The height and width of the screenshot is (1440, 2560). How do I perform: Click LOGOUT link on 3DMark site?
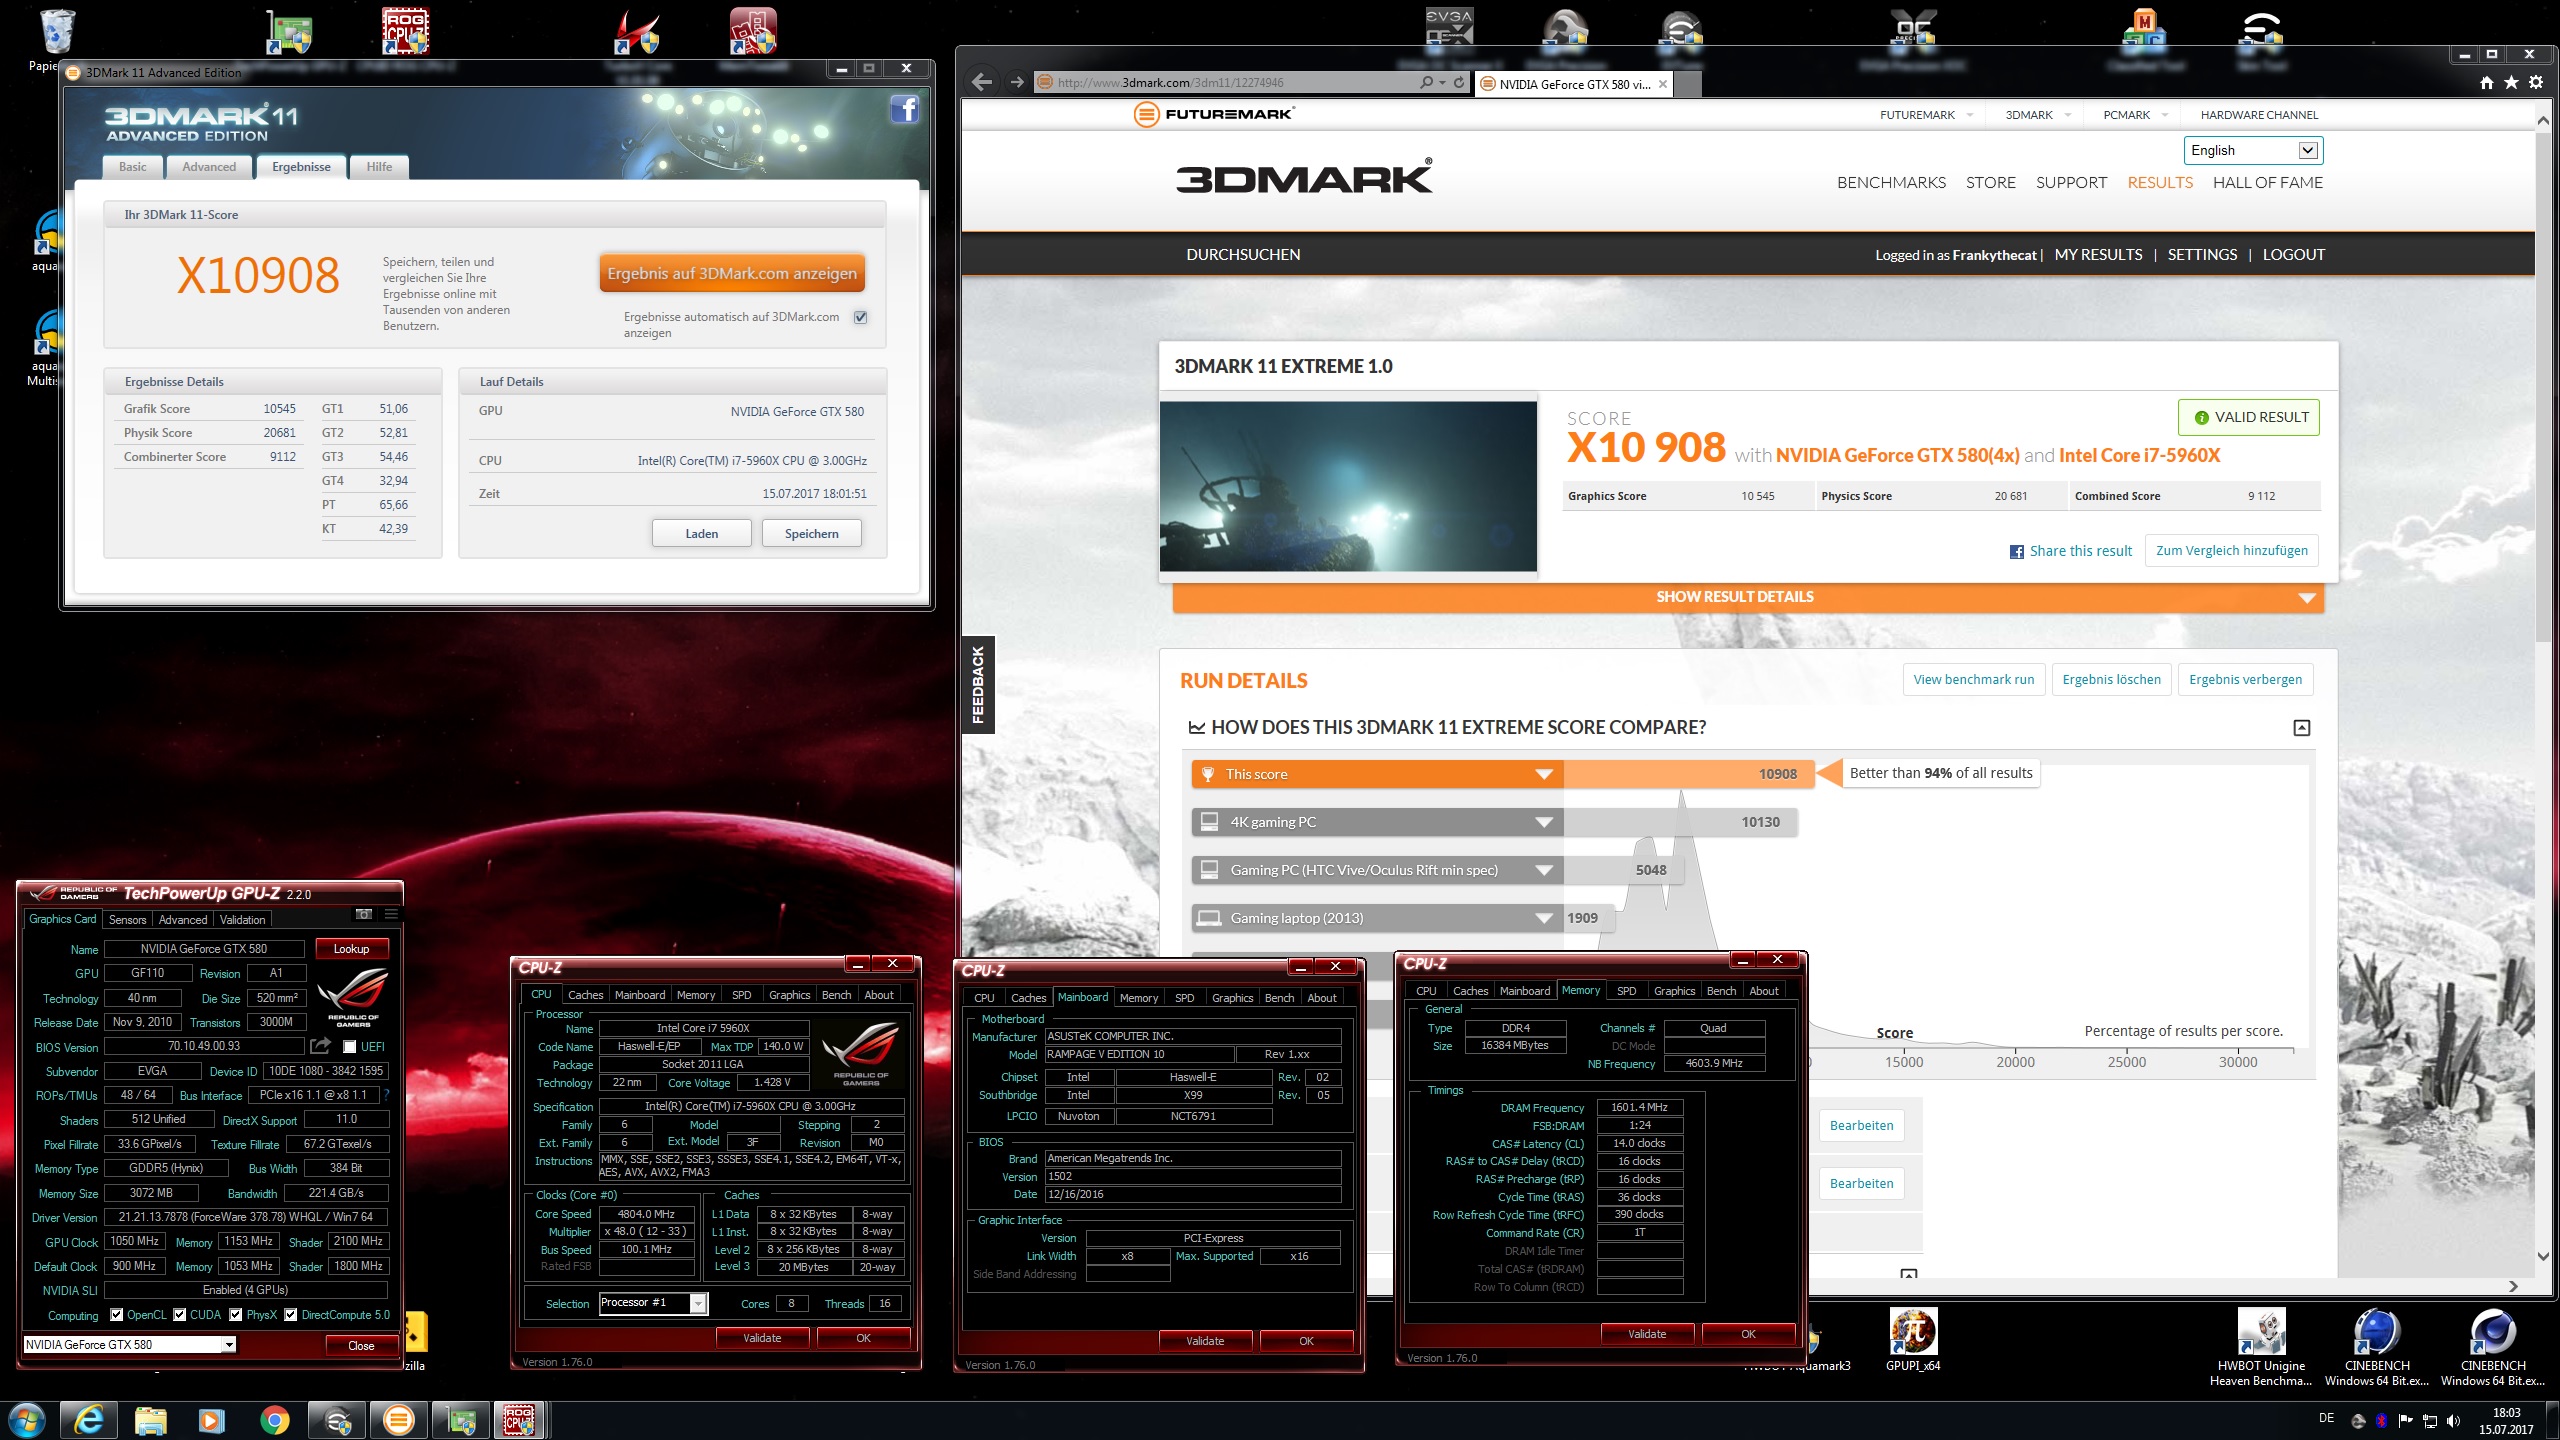(x=2293, y=254)
